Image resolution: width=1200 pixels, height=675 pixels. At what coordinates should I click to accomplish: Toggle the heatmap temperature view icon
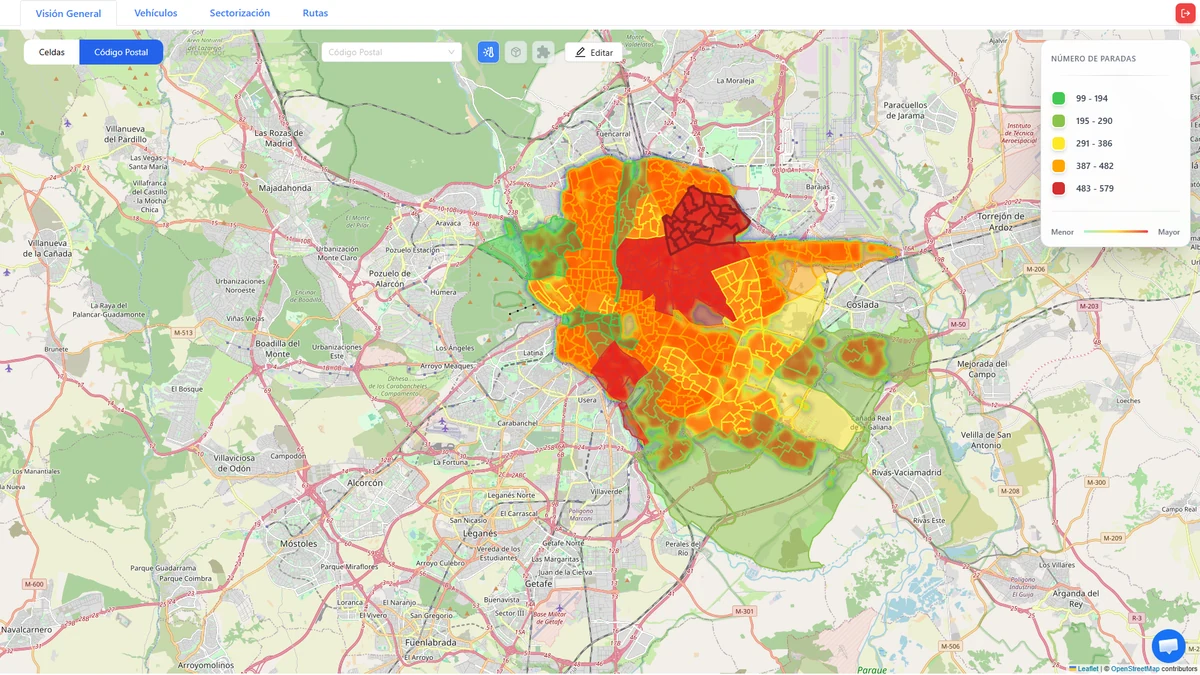coord(488,52)
